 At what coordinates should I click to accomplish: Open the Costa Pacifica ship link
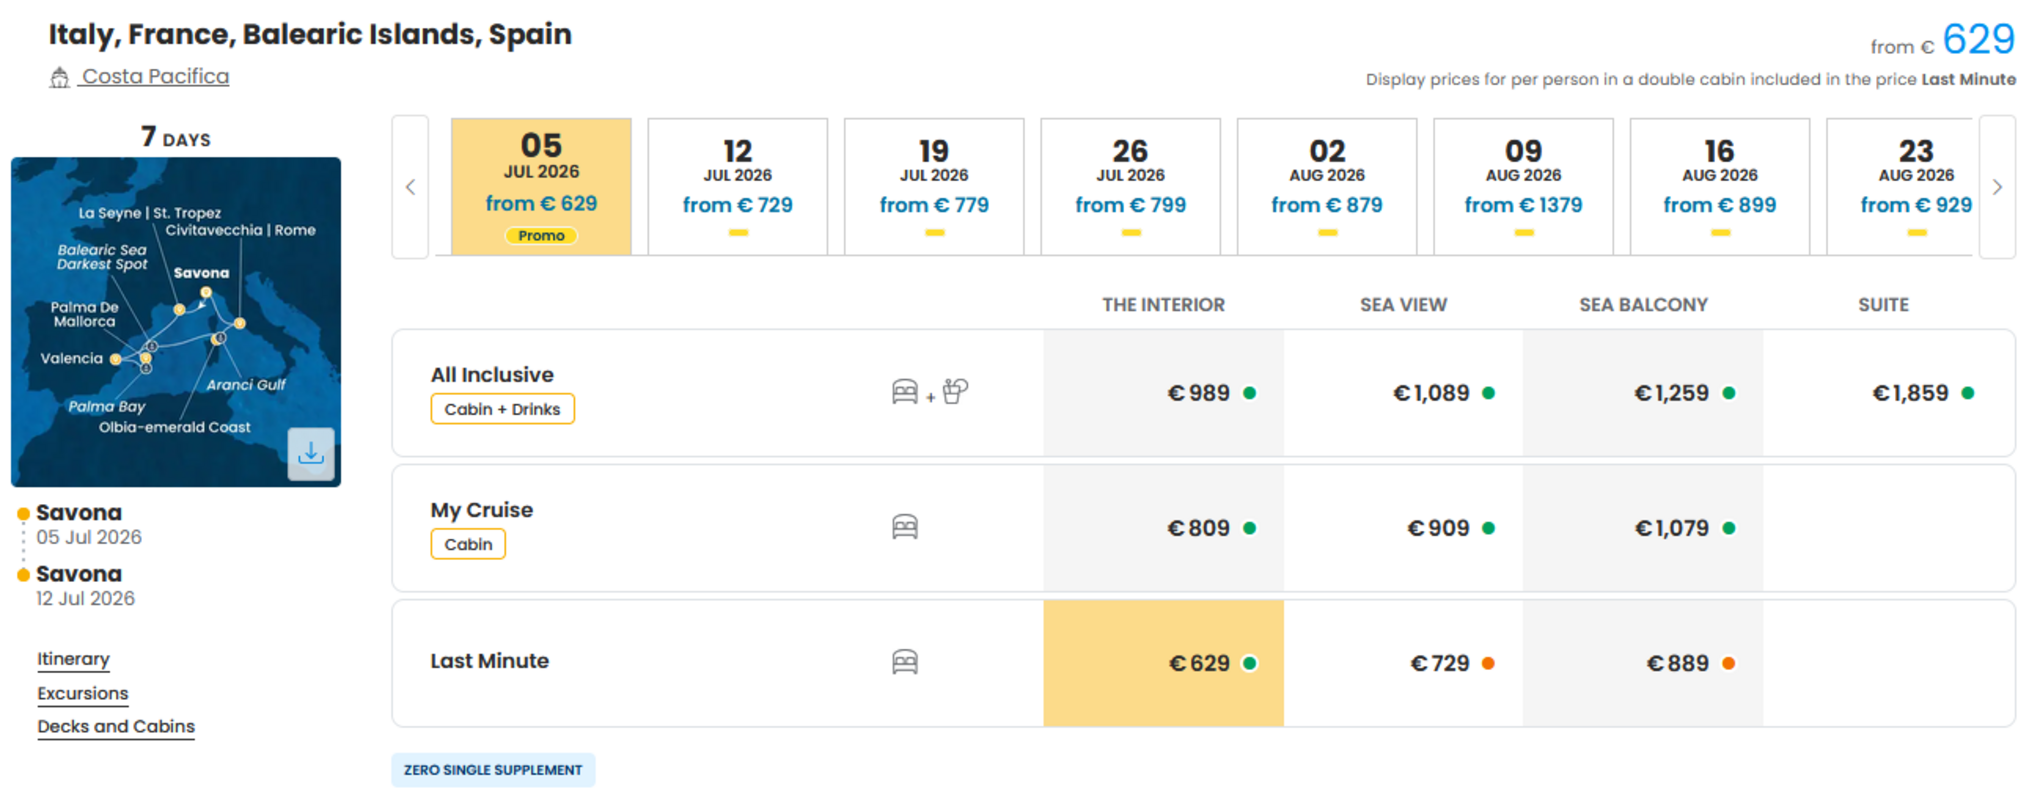(155, 77)
